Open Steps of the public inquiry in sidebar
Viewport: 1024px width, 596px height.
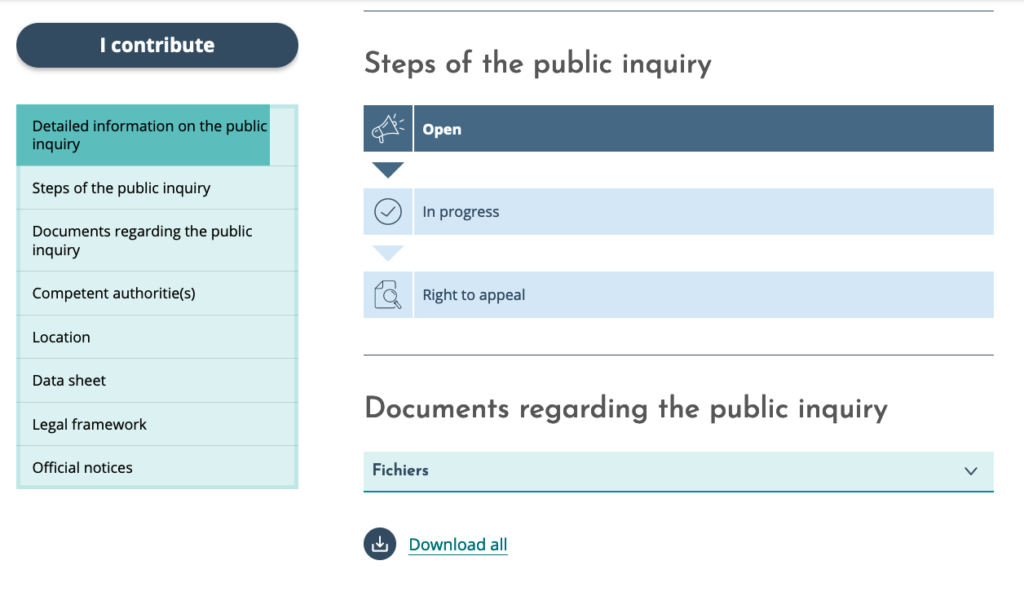point(157,188)
